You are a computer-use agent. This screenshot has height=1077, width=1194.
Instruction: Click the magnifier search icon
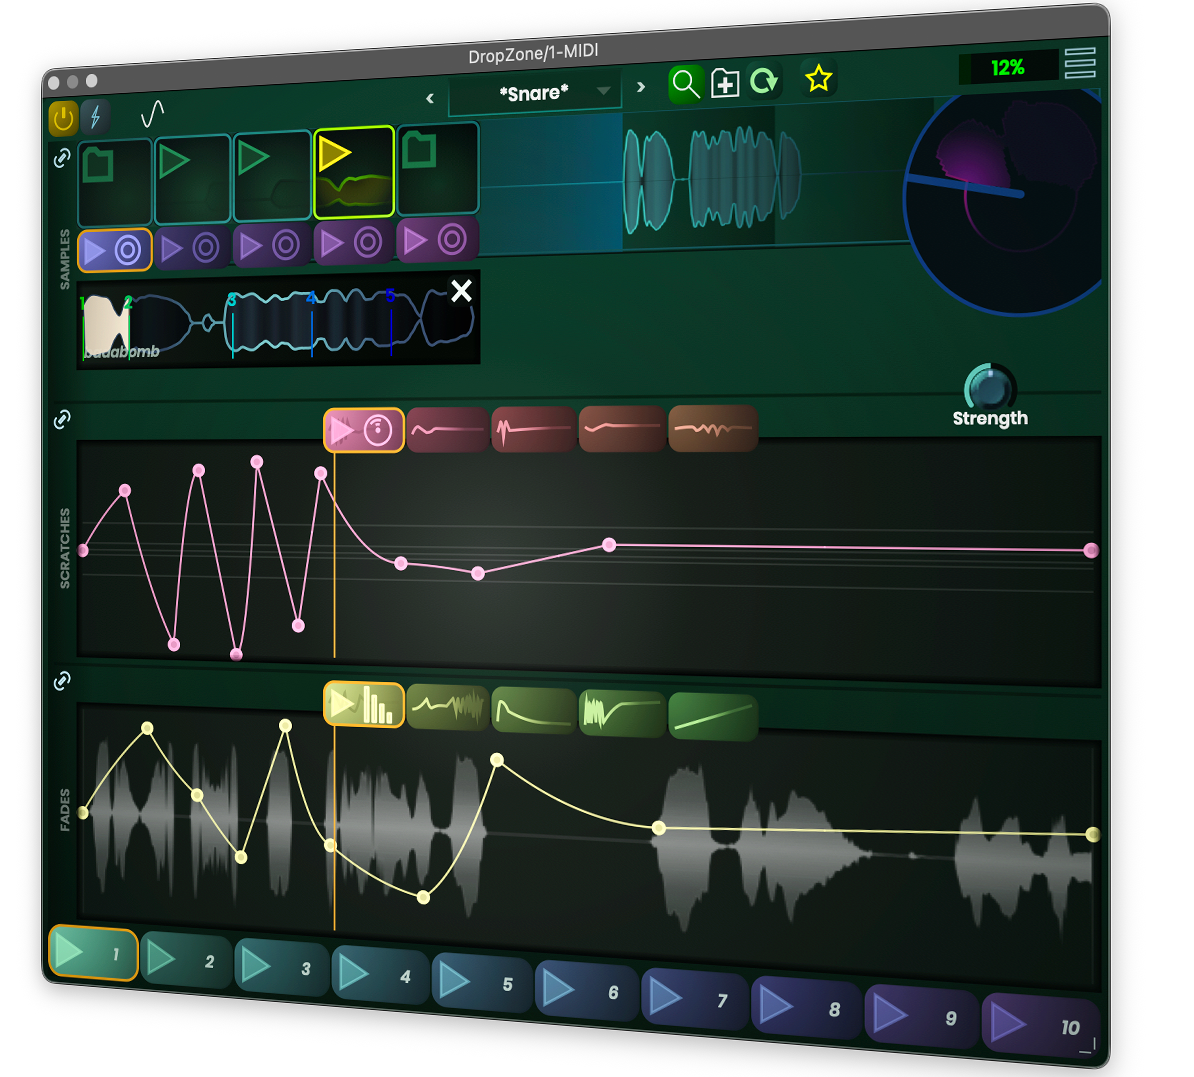(685, 84)
